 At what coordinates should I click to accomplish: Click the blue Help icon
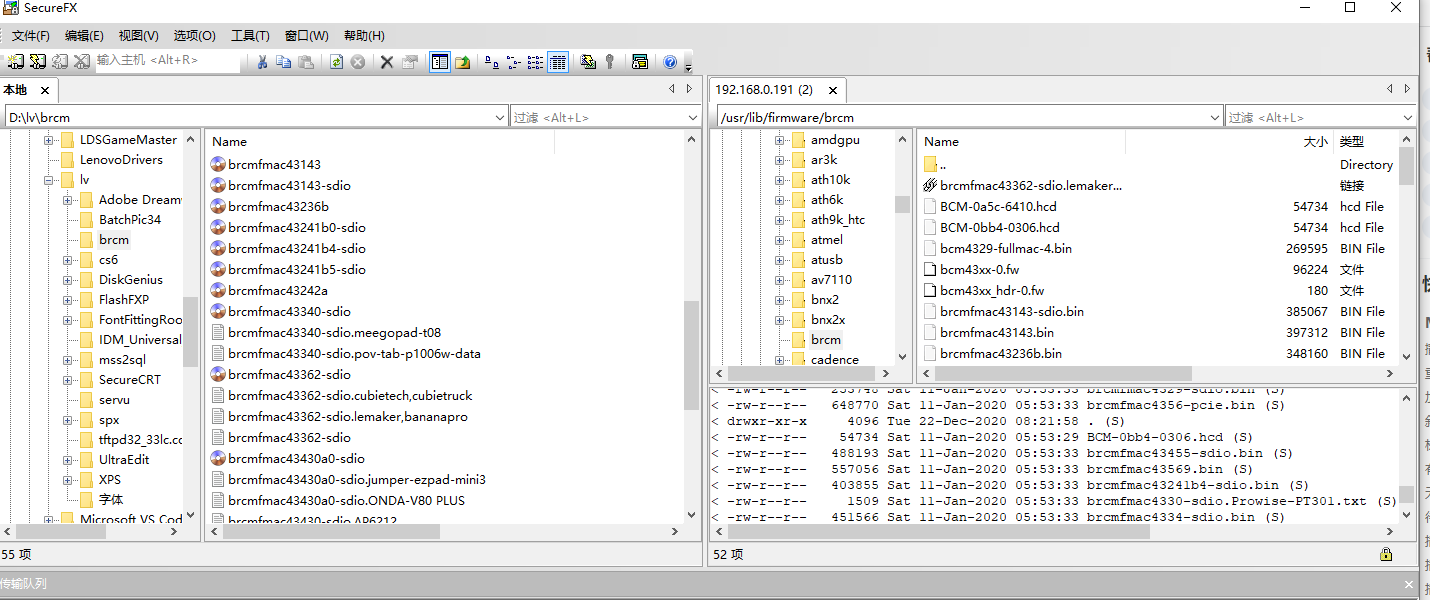tap(670, 62)
